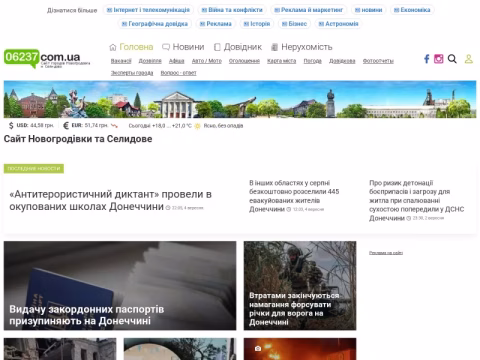The width and height of the screenshot is (480, 360).
Task: Open the Эксперты города link
Action: 132,73
